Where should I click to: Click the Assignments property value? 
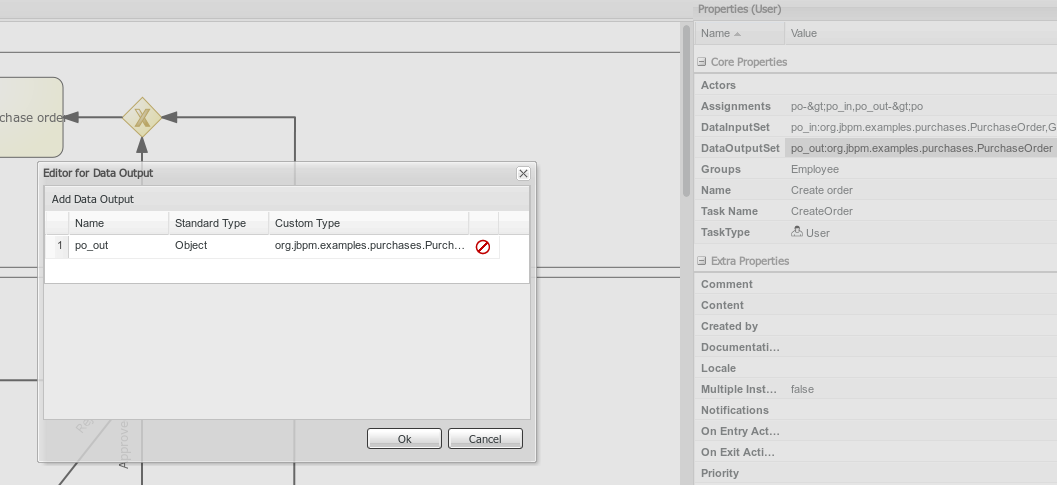pyautogui.click(x=920, y=106)
